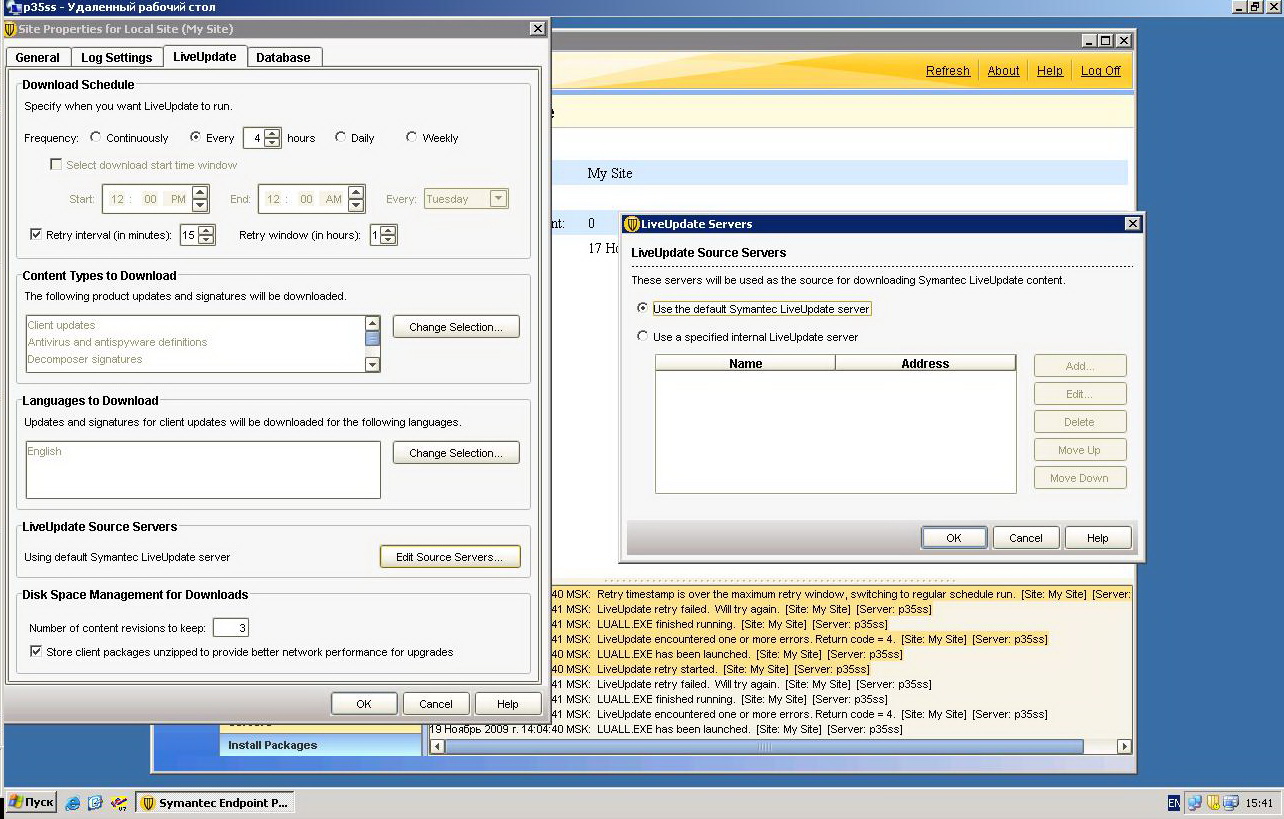The image size is (1284, 819).
Task: Select the Every N hours frequency option
Action: [196, 138]
